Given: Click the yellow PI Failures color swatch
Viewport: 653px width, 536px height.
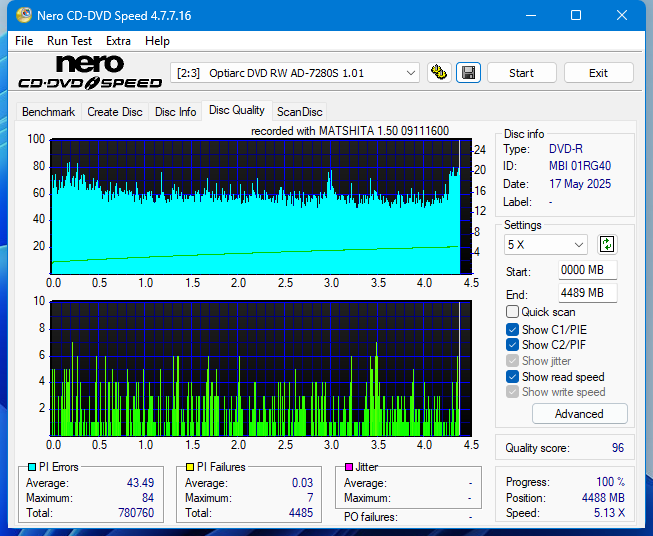Looking at the screenshot, I should 189,467.
